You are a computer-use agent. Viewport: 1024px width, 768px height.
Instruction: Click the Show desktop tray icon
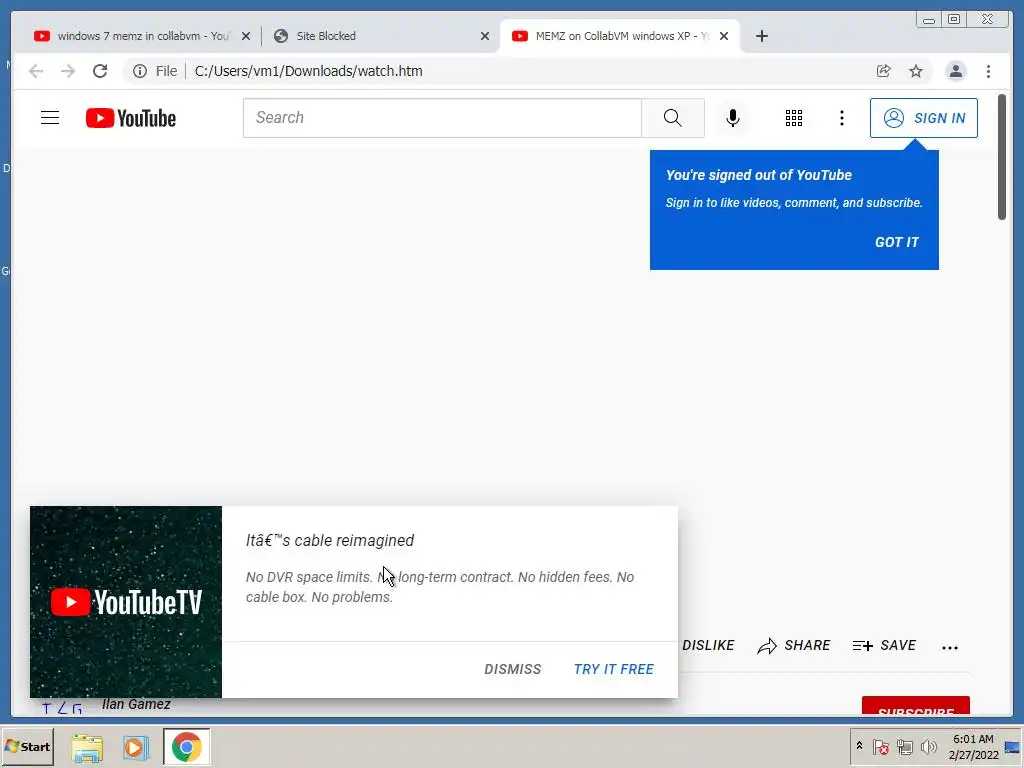click(1012, 747)
